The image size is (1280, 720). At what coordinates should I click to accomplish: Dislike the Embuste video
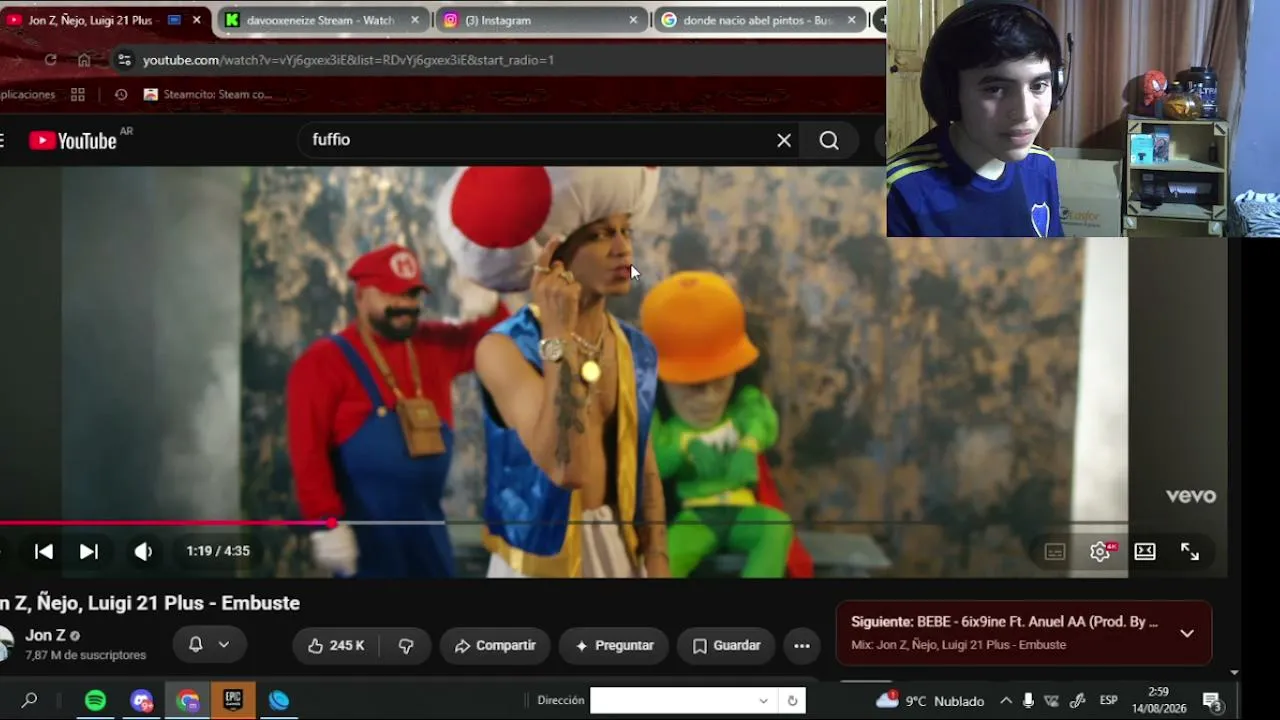point(405,646)
